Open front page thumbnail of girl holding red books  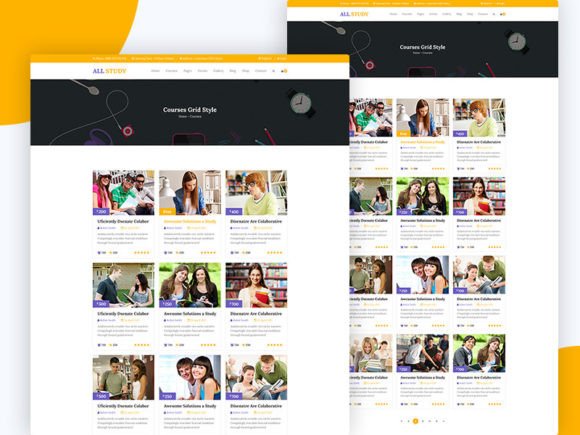pyautogui.click(x=256, y=285)
